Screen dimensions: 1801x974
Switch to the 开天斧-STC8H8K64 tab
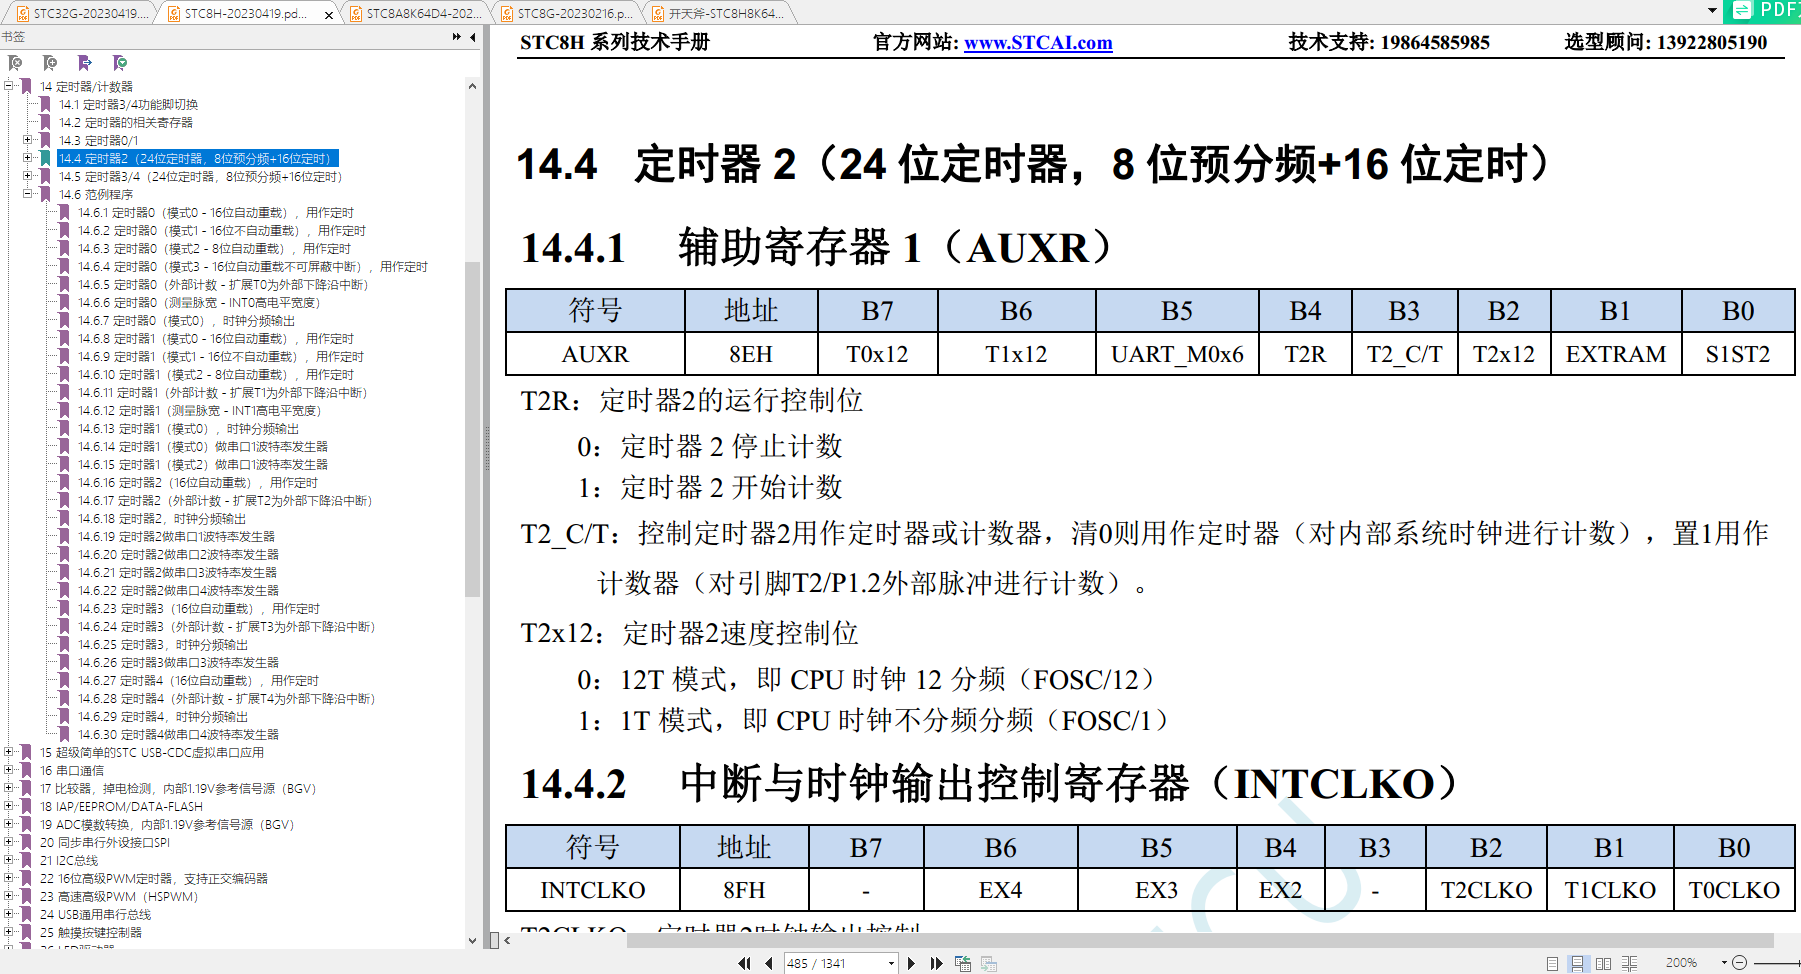click(719, 13)
